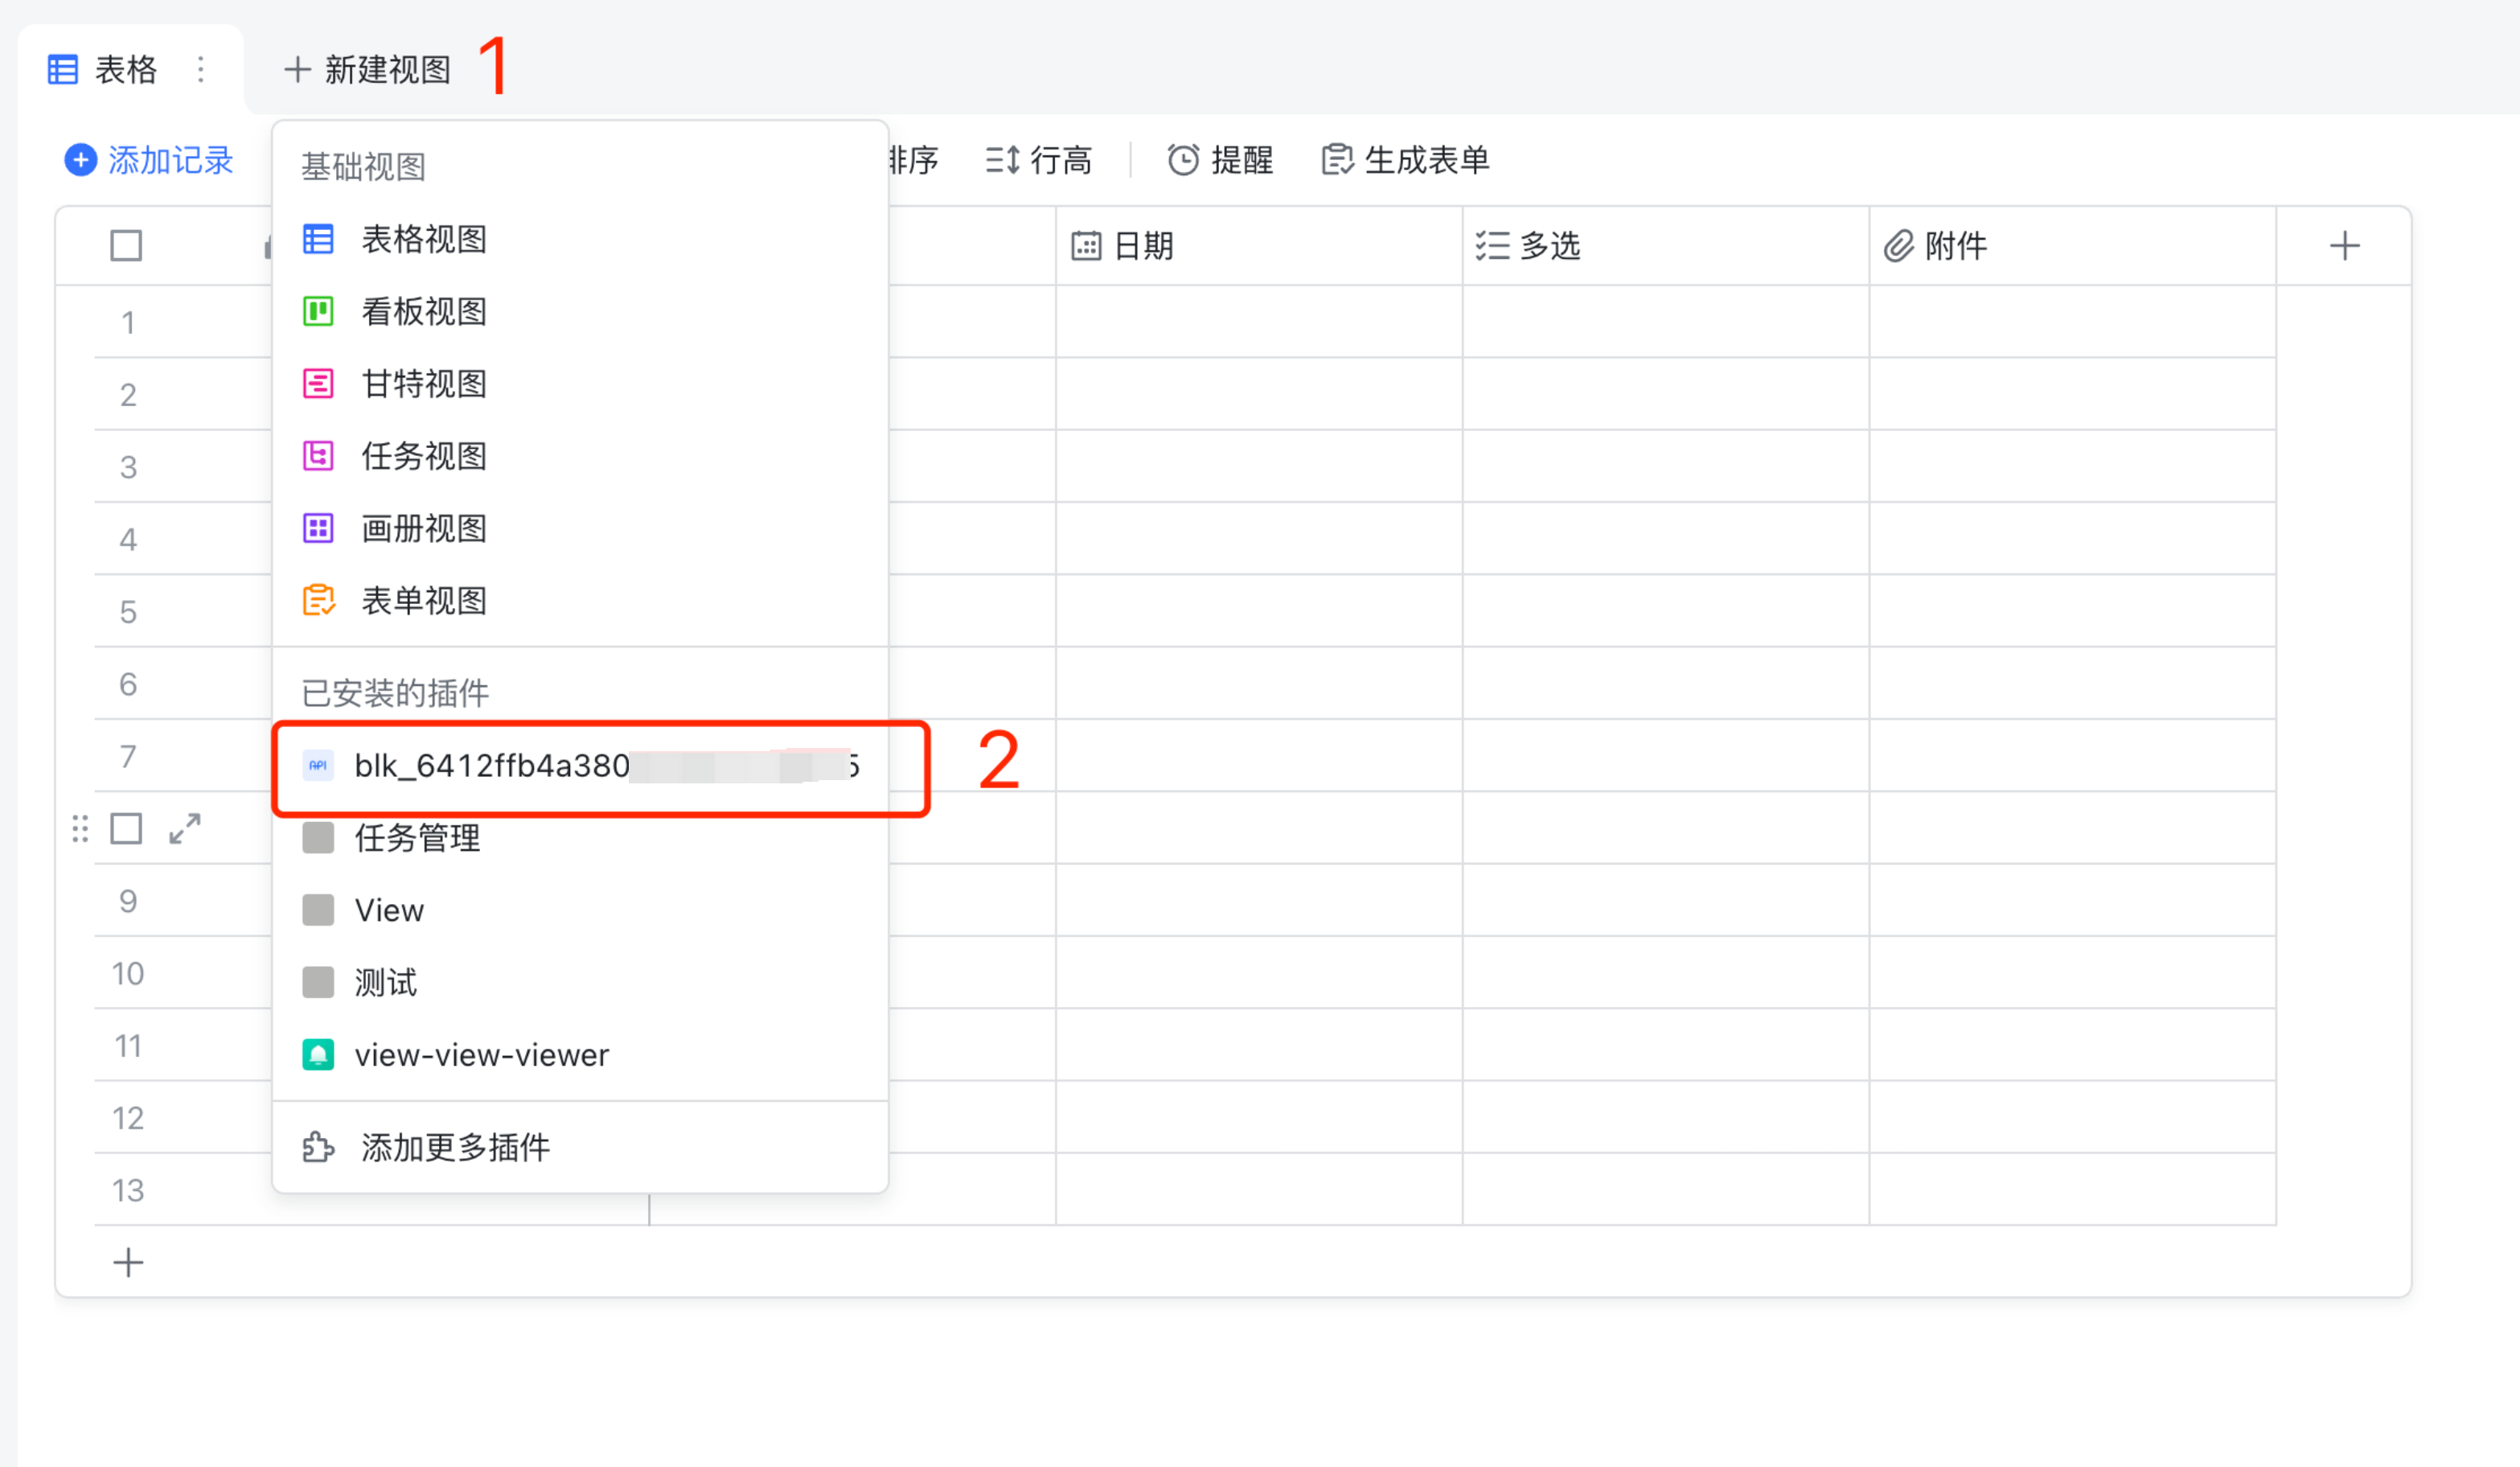Check the hovered row's checkbox
Viewport: 2520px width, 1467px height.
126,828
